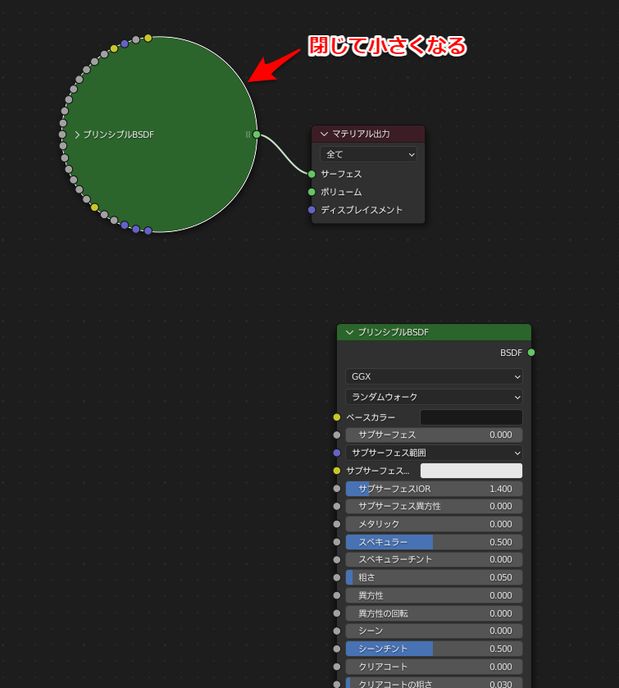This screenshot has height=688, width=619.
Task: Click the スペキュラー 0.500 slider
Action: point(434,542)
